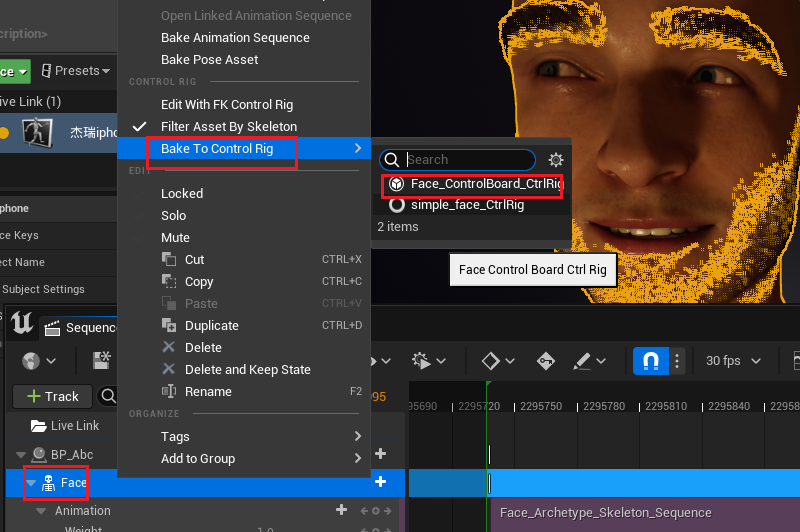This screenshot has height=532, width=800.
Task: Open asset picker settings gear
Action: pyautogui.click(x=556, y=160)
